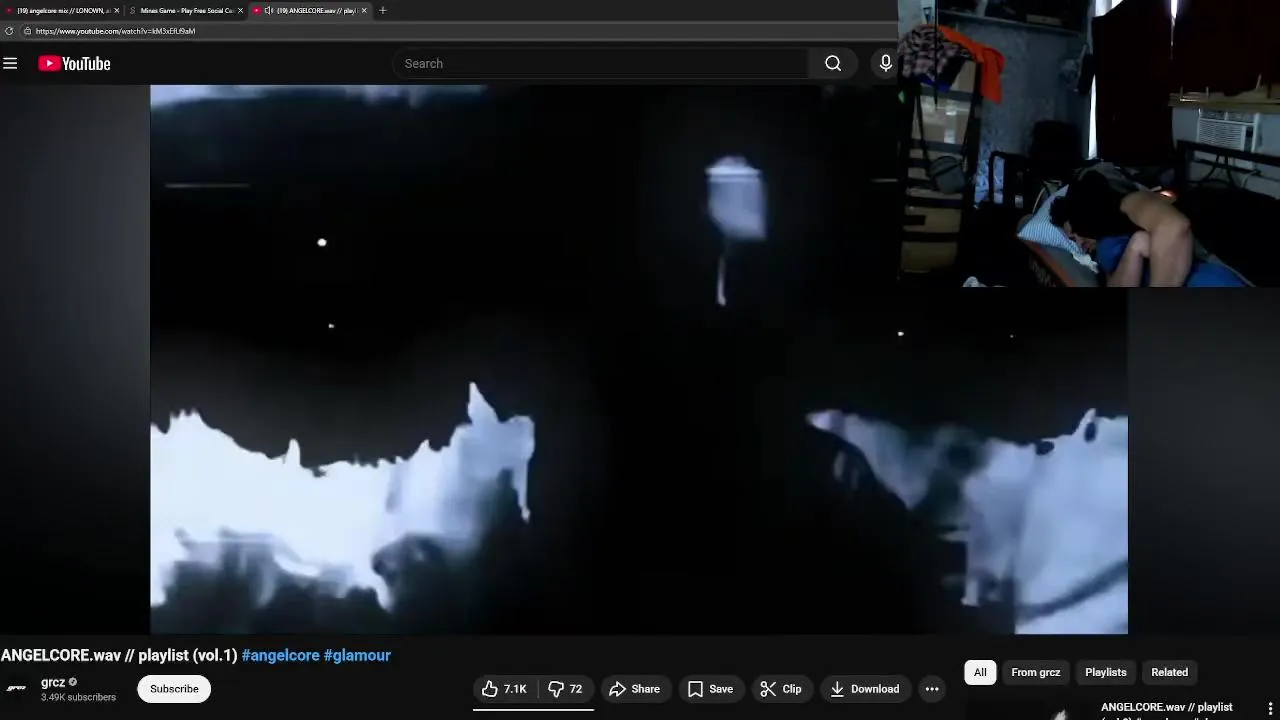Image resolution: width=1280 pixels, height=720 pixels.
Task: Click the video player to pause
Action: click(639, 359)
